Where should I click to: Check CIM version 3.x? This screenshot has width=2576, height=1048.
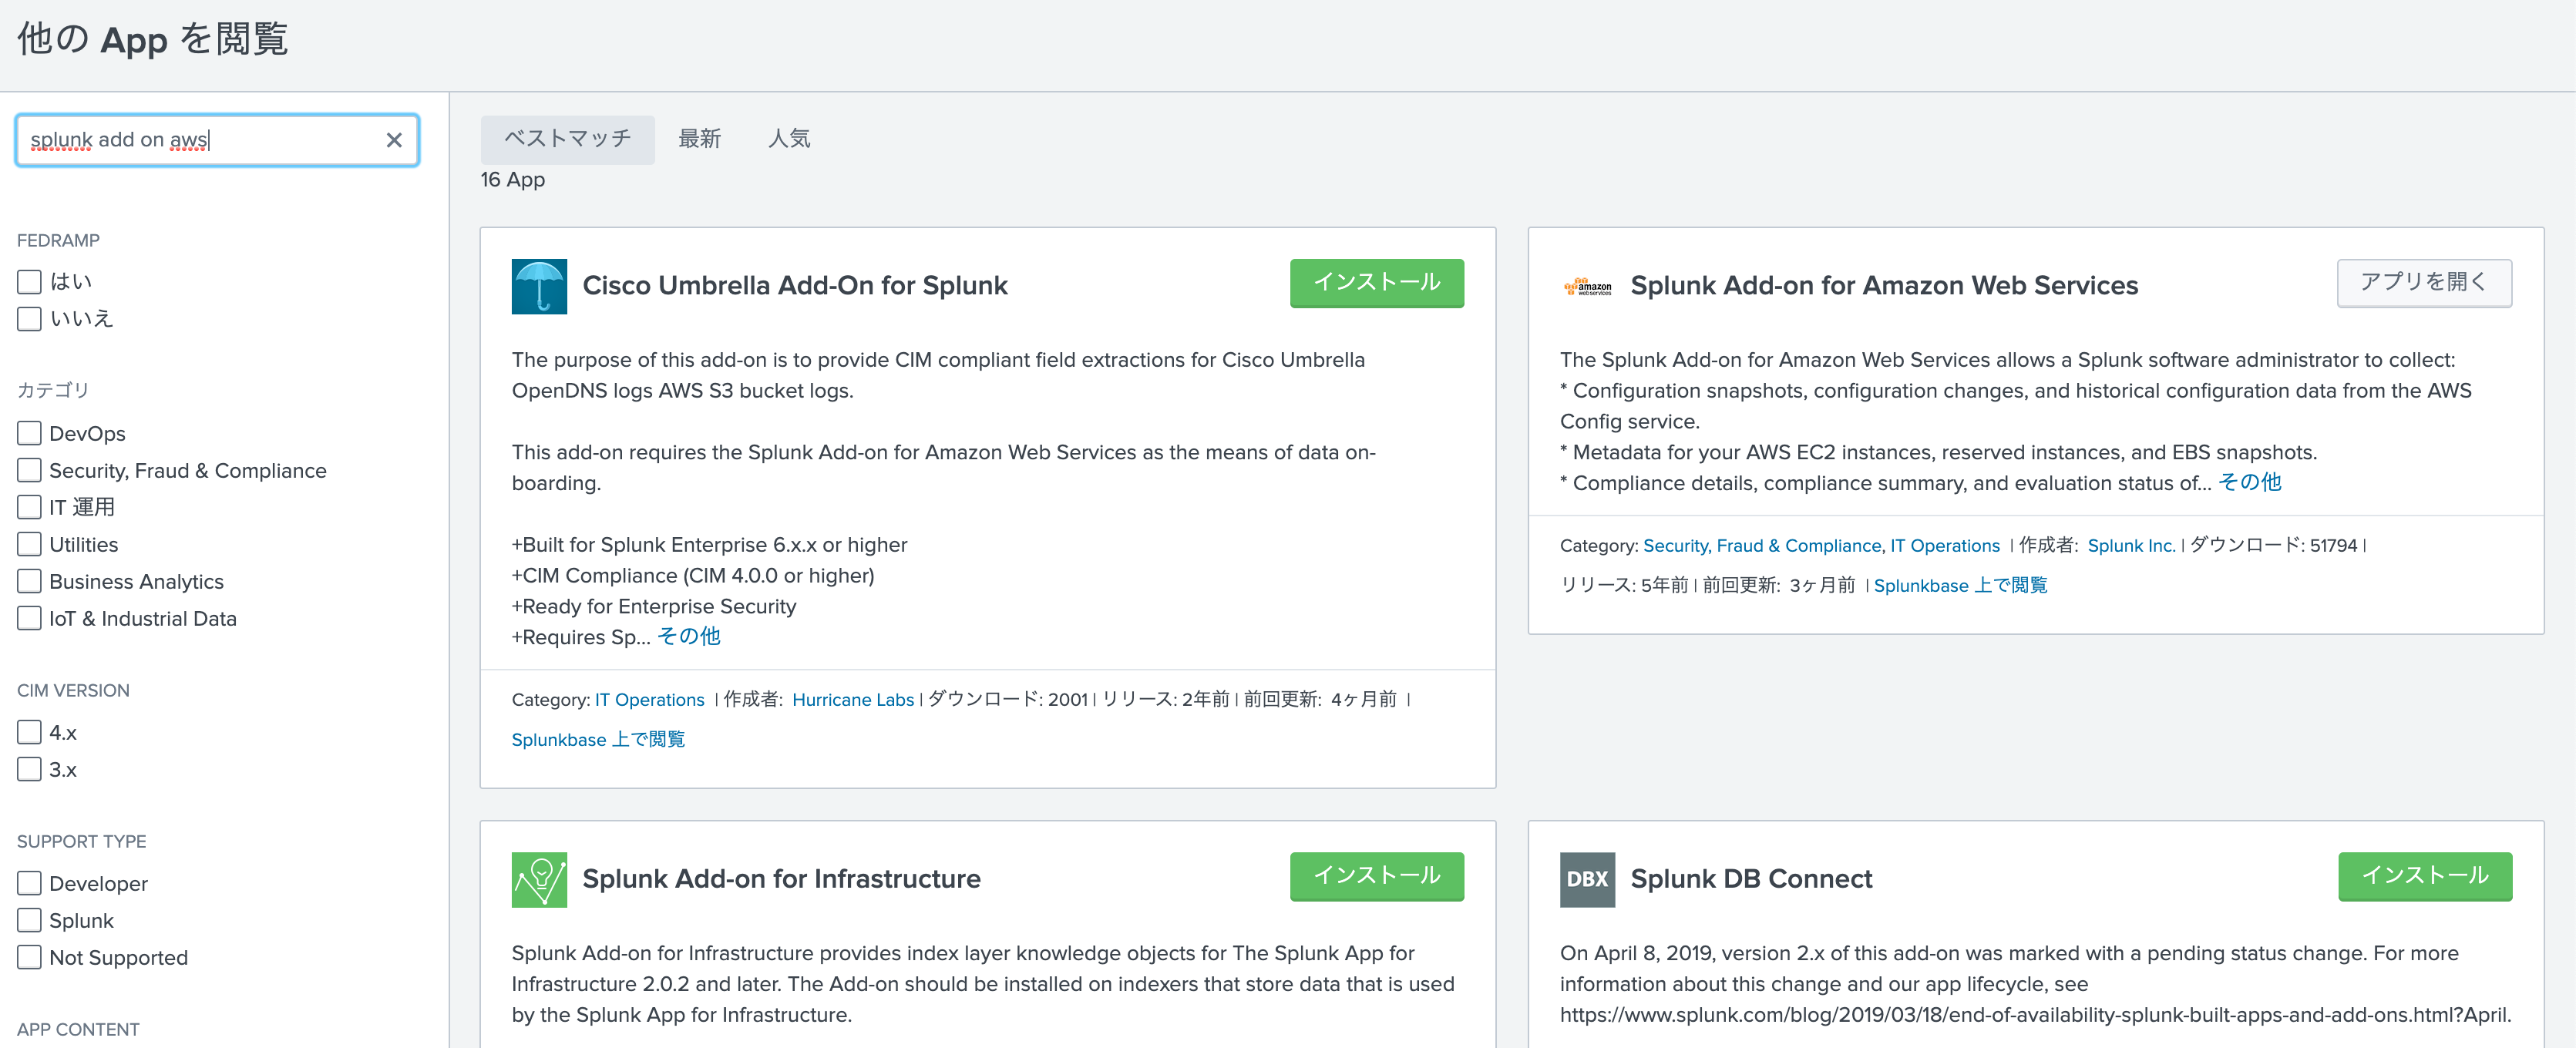pyautogui.click(x=30, y=769)
